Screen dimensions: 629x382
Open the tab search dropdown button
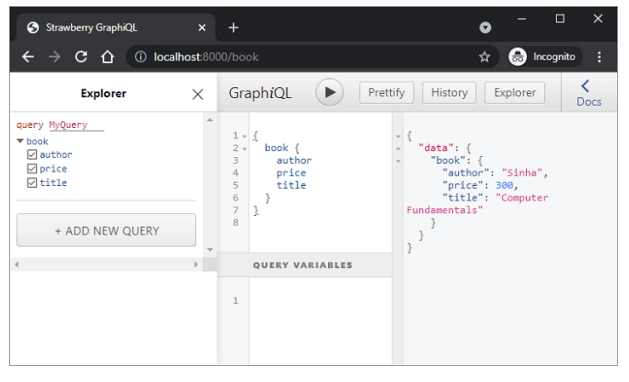tap(485, 28)
